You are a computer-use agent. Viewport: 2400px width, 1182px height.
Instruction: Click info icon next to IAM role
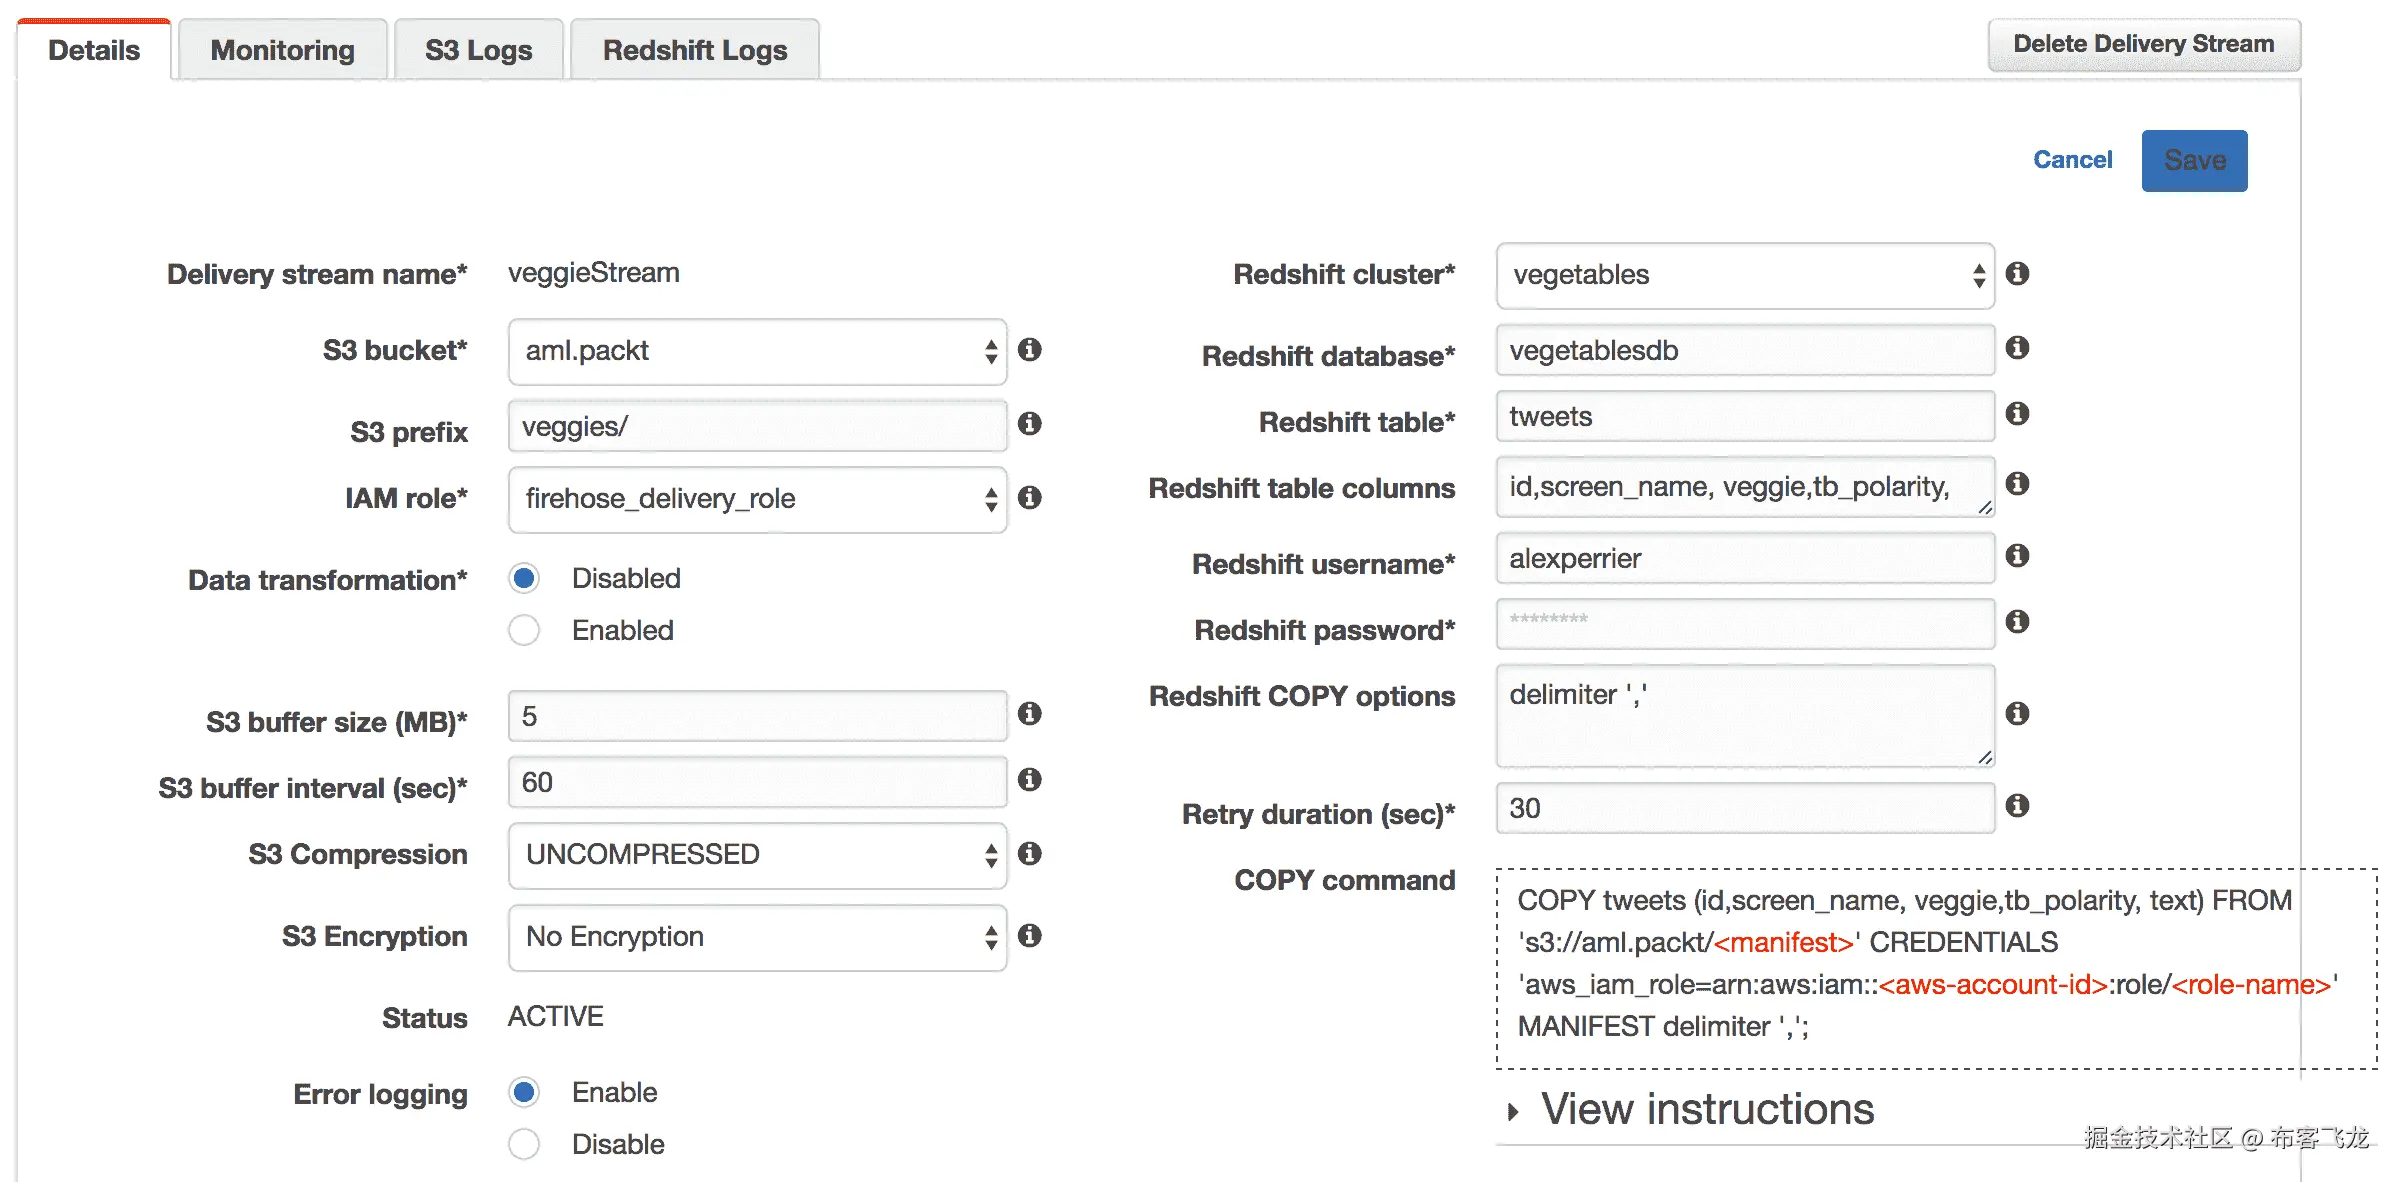pyautogui.click(x=1029, y=498)
